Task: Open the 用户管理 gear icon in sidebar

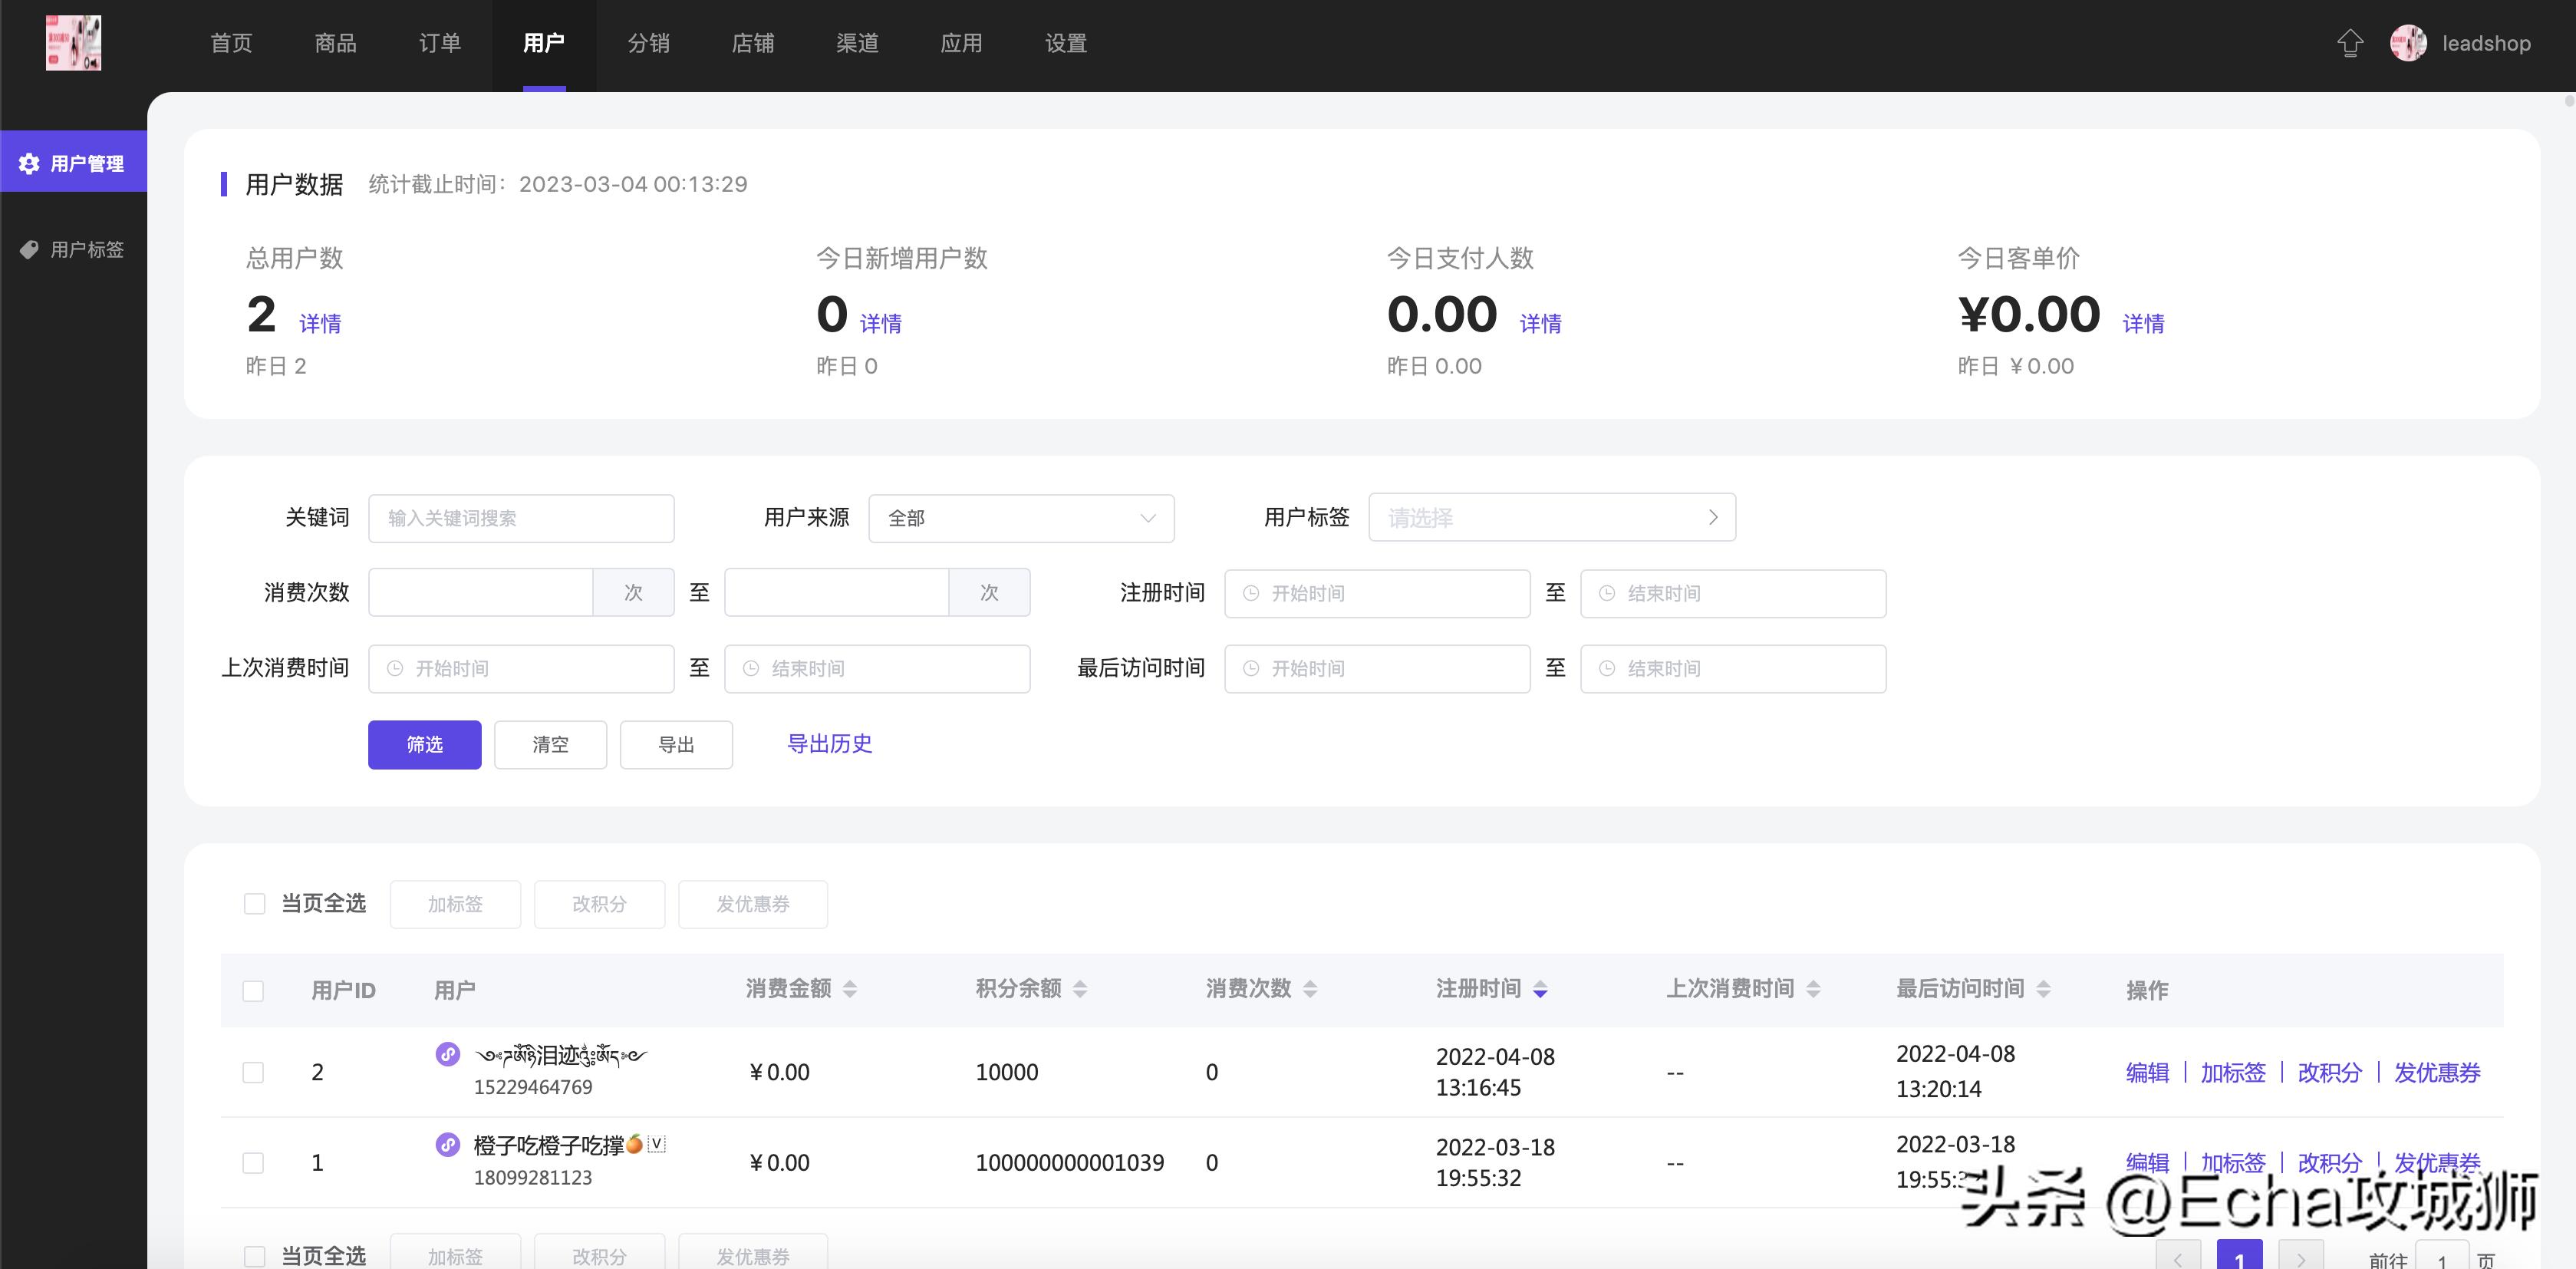Action: point(30,161)
